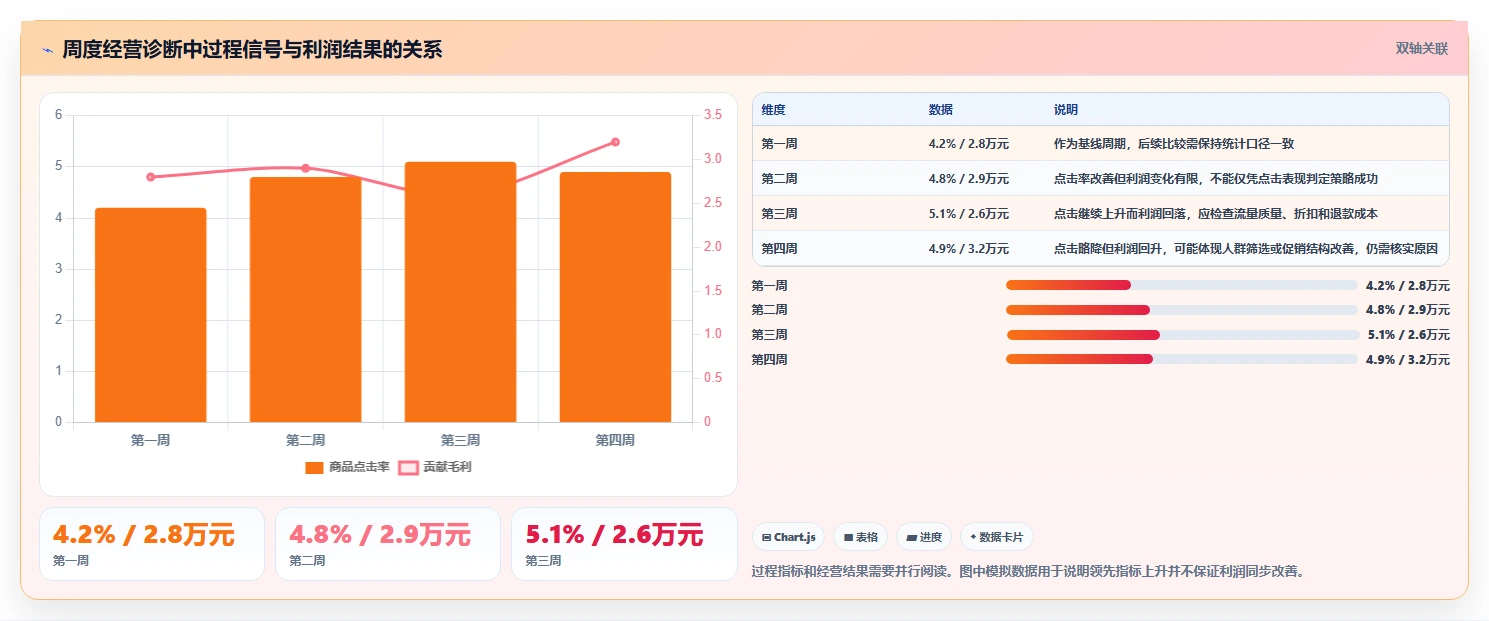Click the 第三周 progress bar
This screenshot has height=621, width=1489.
point(1183,335)
